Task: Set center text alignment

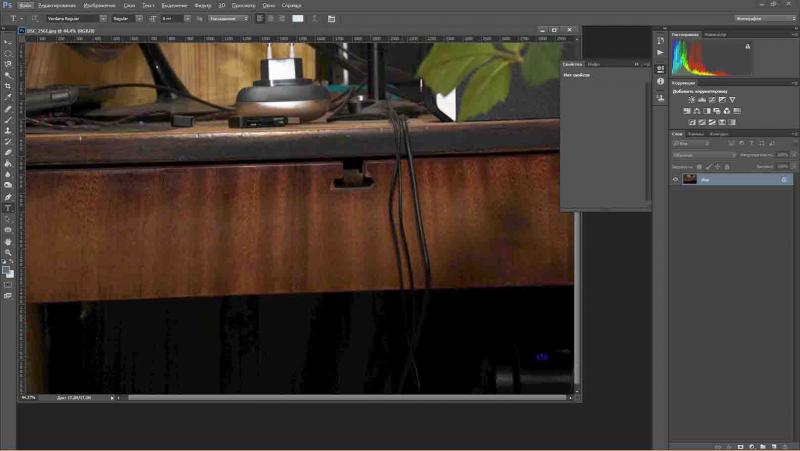Action: click(x=270, y=18)
